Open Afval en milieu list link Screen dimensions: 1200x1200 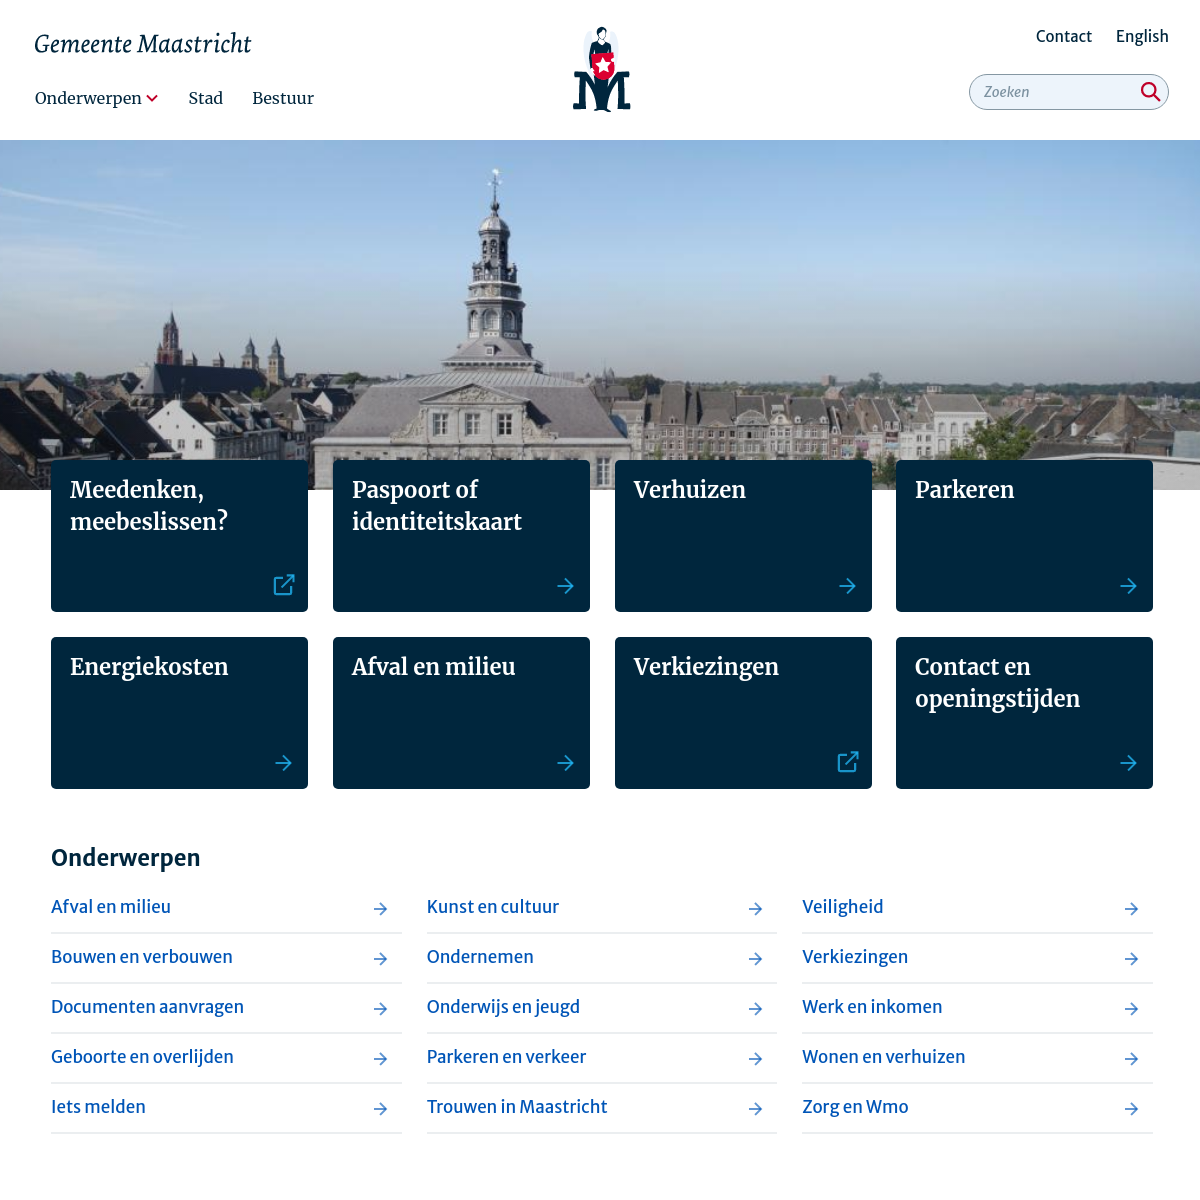coord(111,907)
